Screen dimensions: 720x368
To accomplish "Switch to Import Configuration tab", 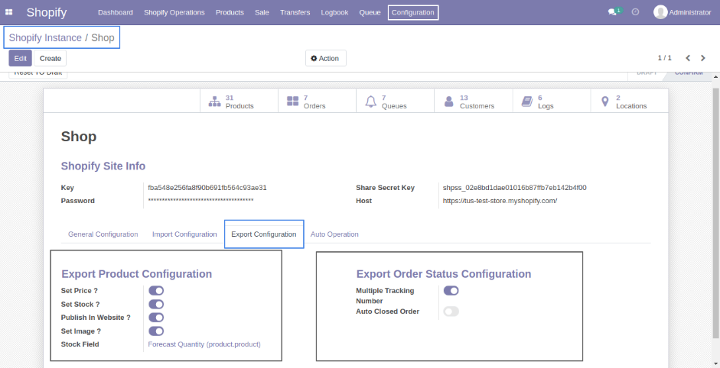I will point(185,234).
